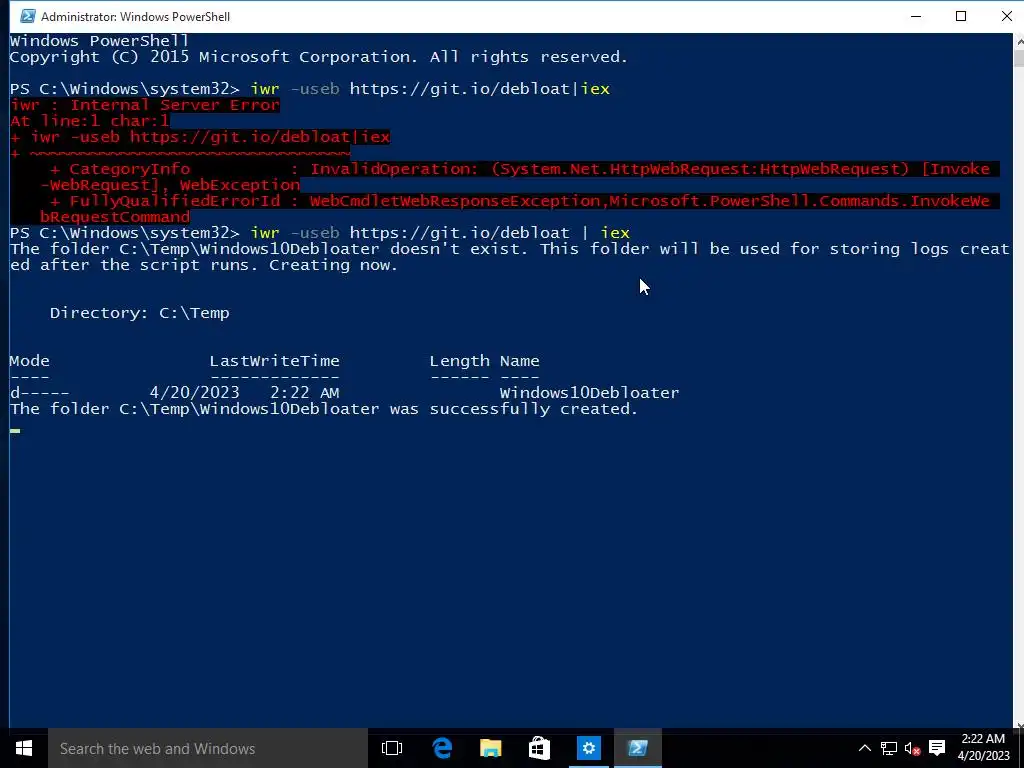Focus the Search the web and Windows box
Screen dimensions: 1024x768
coord(208,748)
